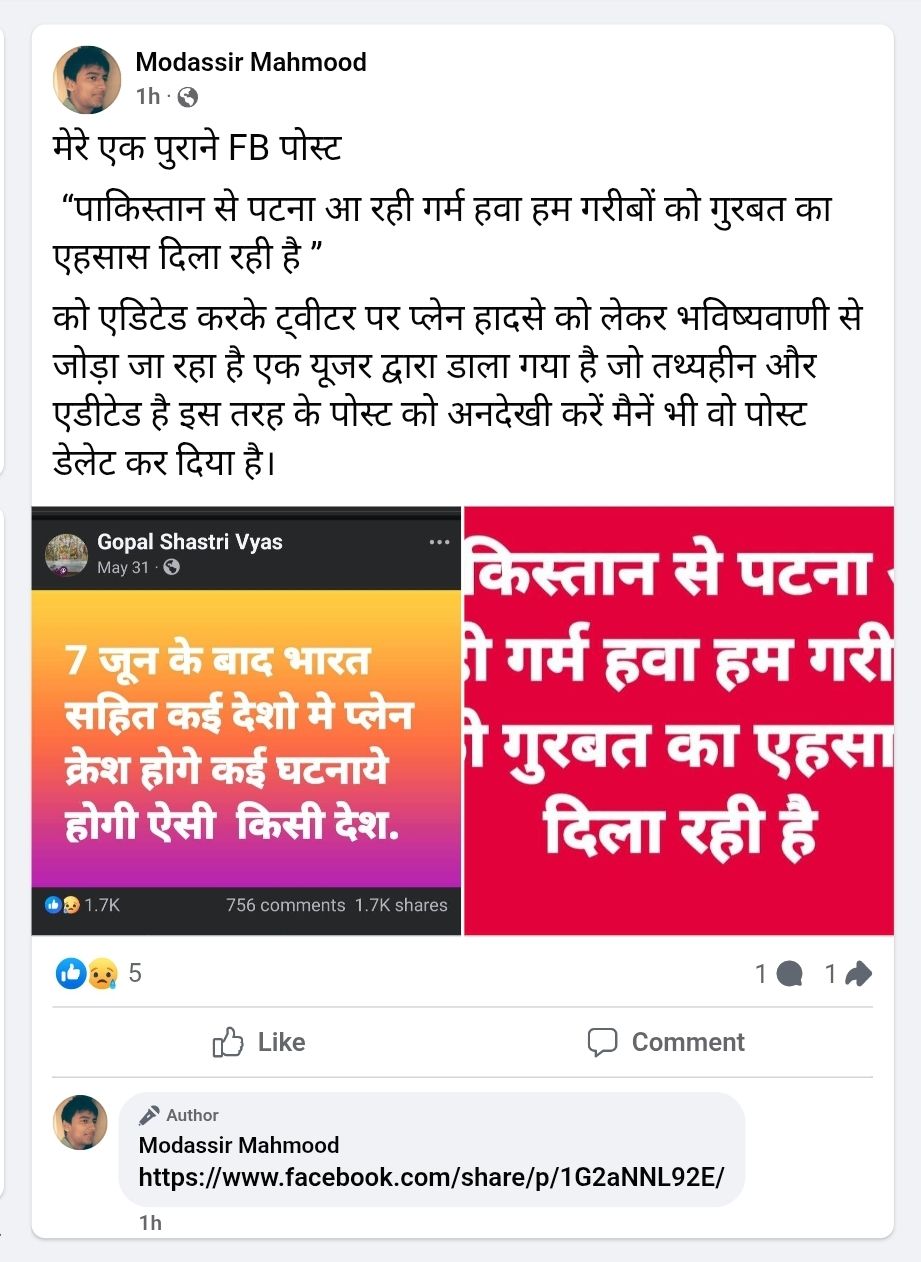Click the Like button label
This screenshot has width=921, height=1262.
281,1042
